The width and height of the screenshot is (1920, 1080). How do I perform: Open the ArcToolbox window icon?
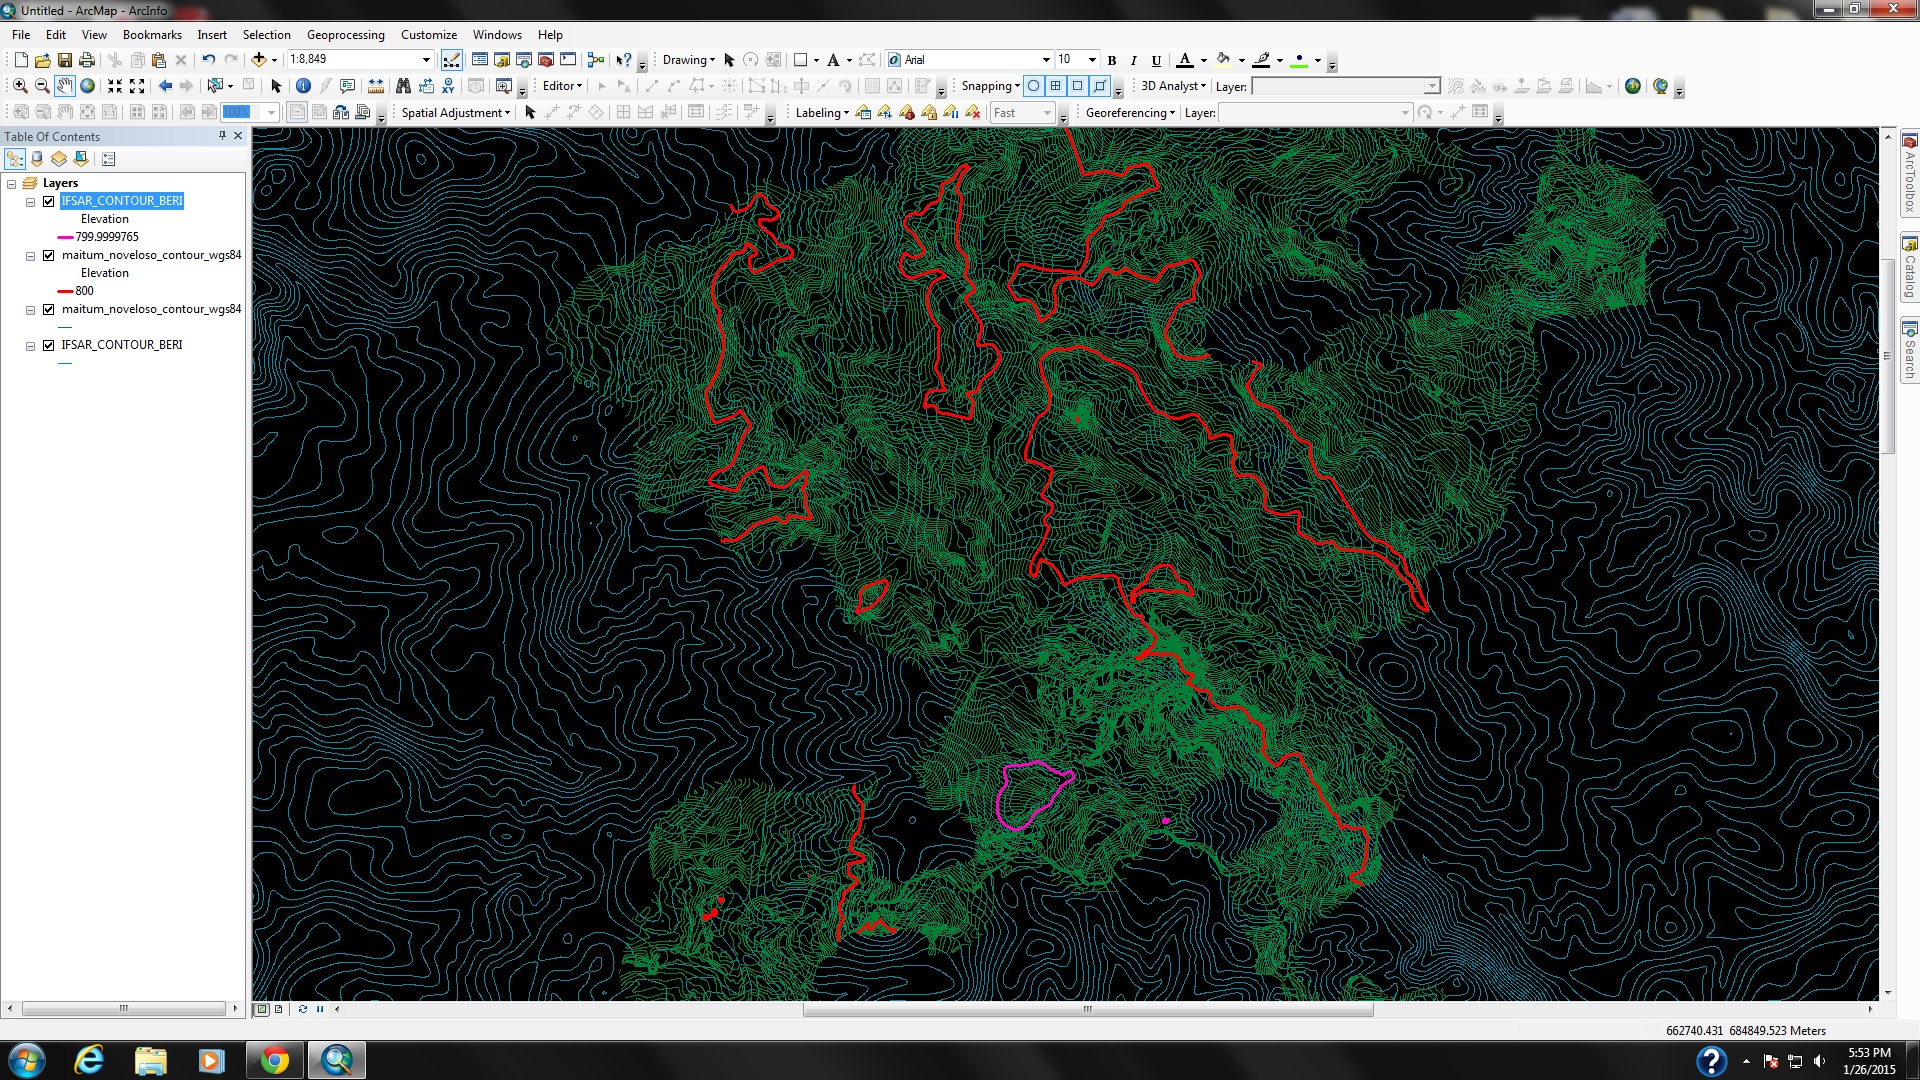(546, 60)
